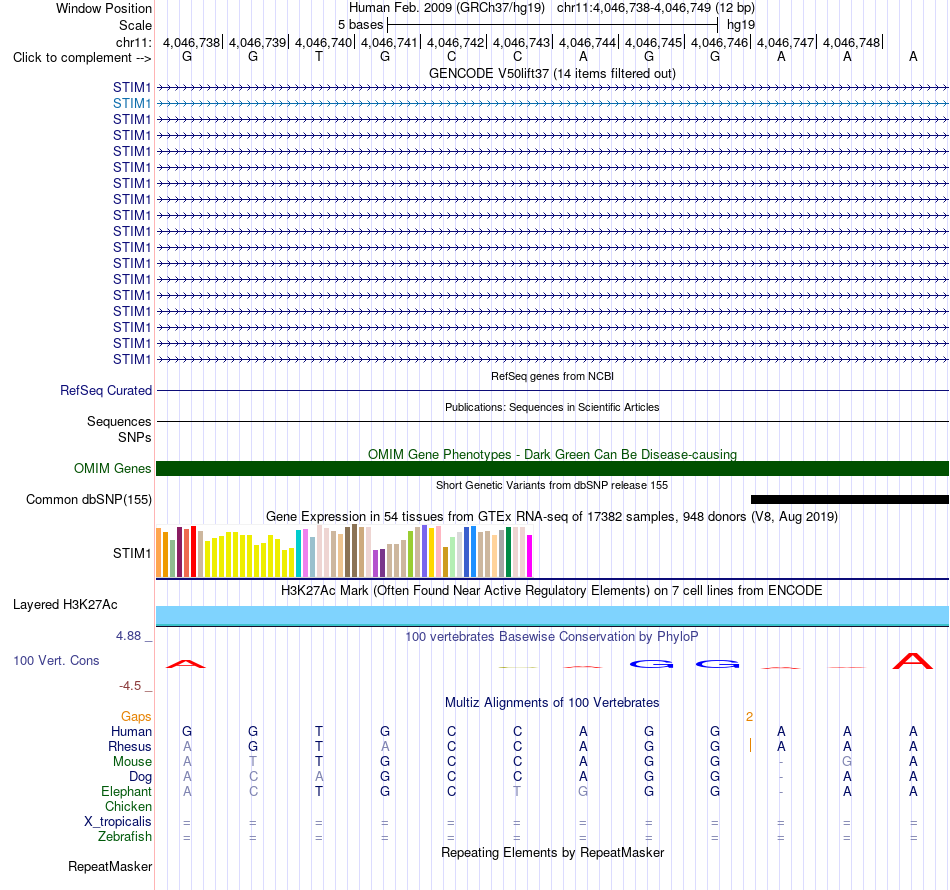The height and width of the screenshot is (890, 950).
Task: Click the 'SNPs' label under Sequences
Action: tap(135, 437)
